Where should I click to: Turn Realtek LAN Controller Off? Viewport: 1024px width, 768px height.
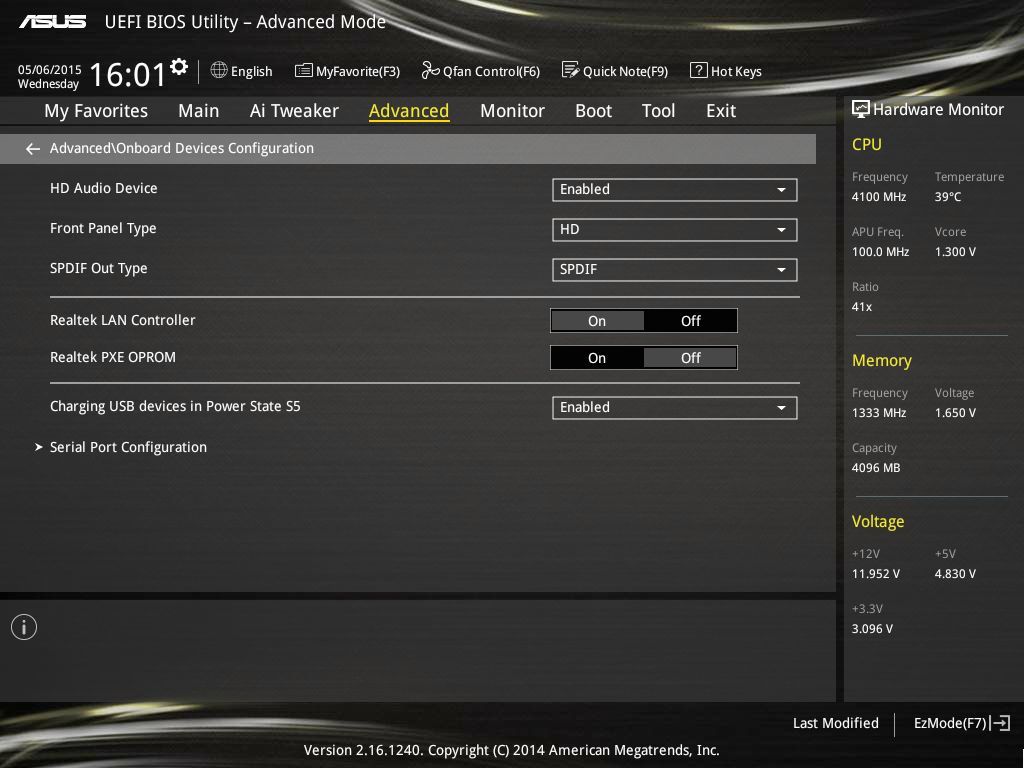click(690, 321)
